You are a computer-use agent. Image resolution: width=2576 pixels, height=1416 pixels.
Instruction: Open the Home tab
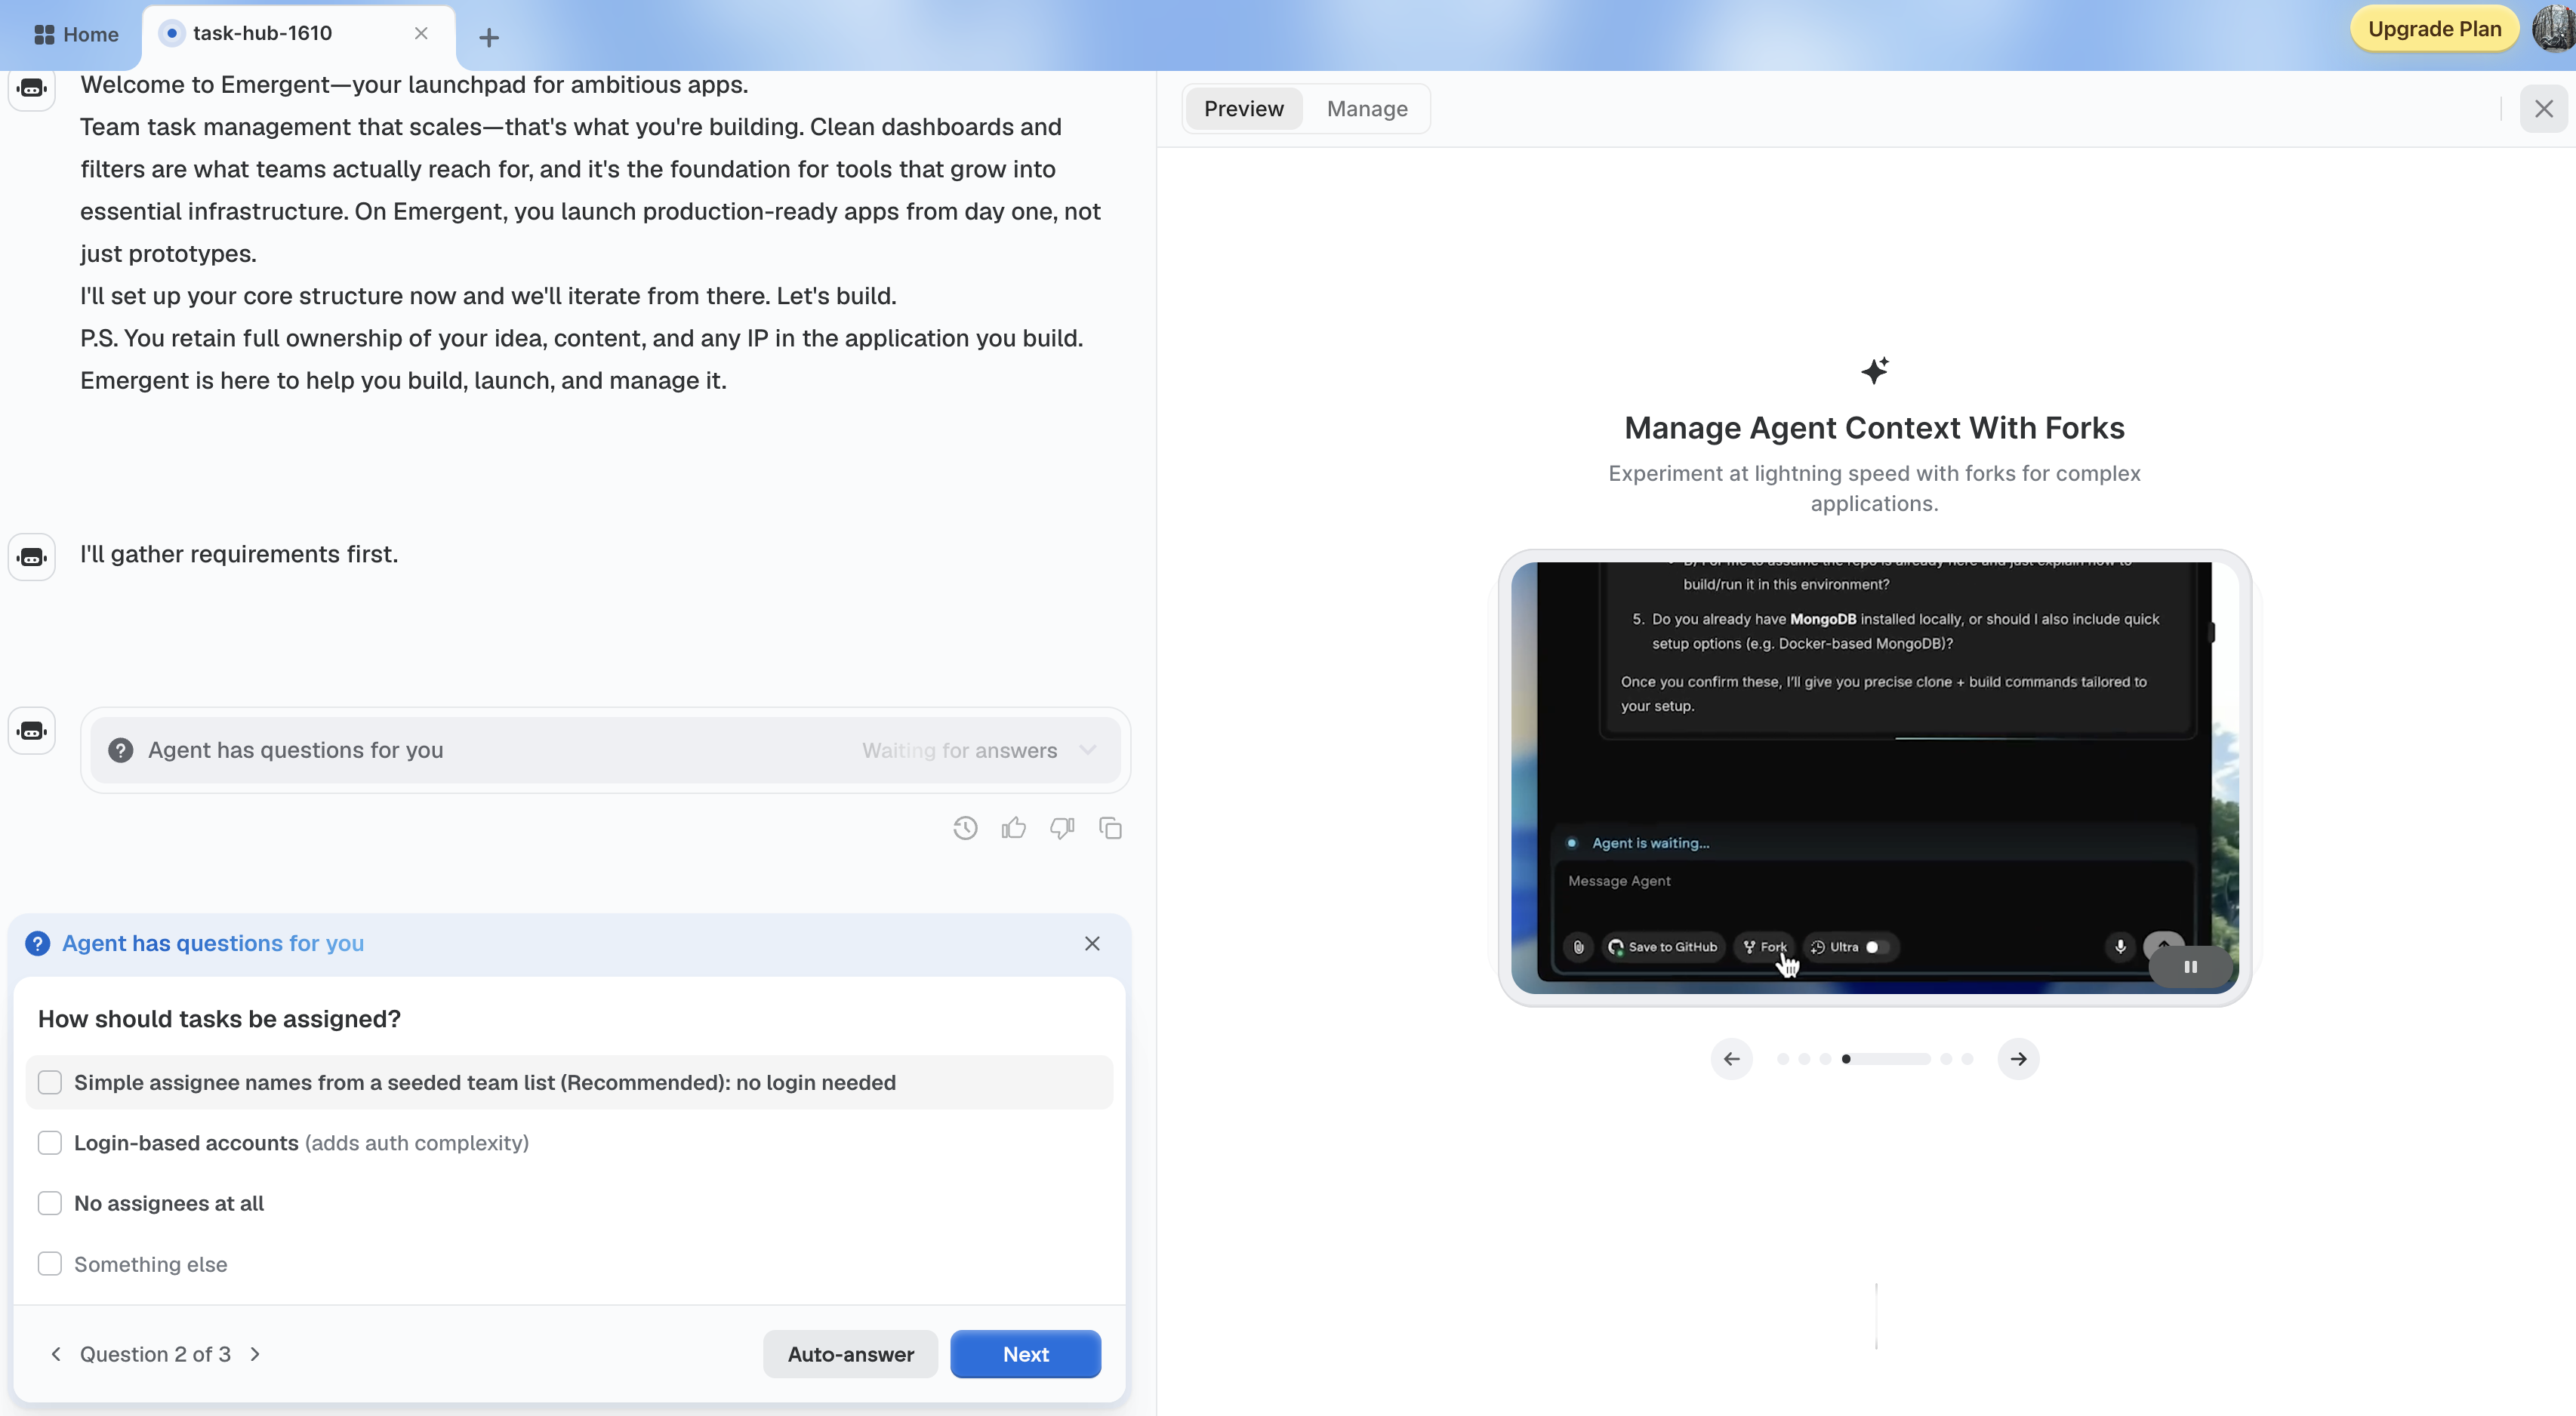coord(76,34)
